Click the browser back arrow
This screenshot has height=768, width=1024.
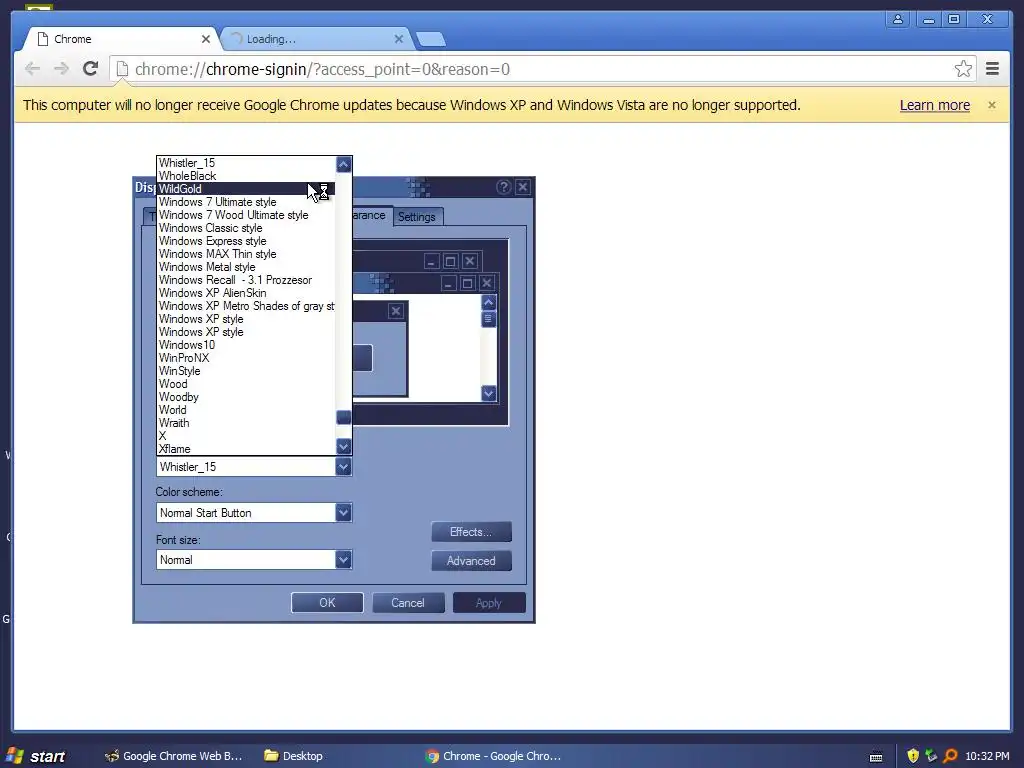point(32,69)
